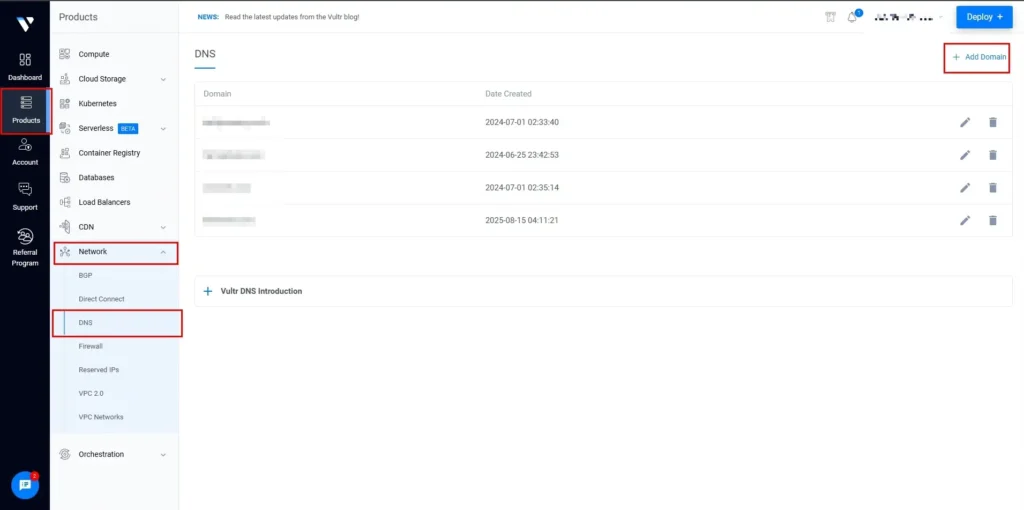
Task: Edit the domain created 2024-06-25 23:42:53
Action: coord(965,155)
